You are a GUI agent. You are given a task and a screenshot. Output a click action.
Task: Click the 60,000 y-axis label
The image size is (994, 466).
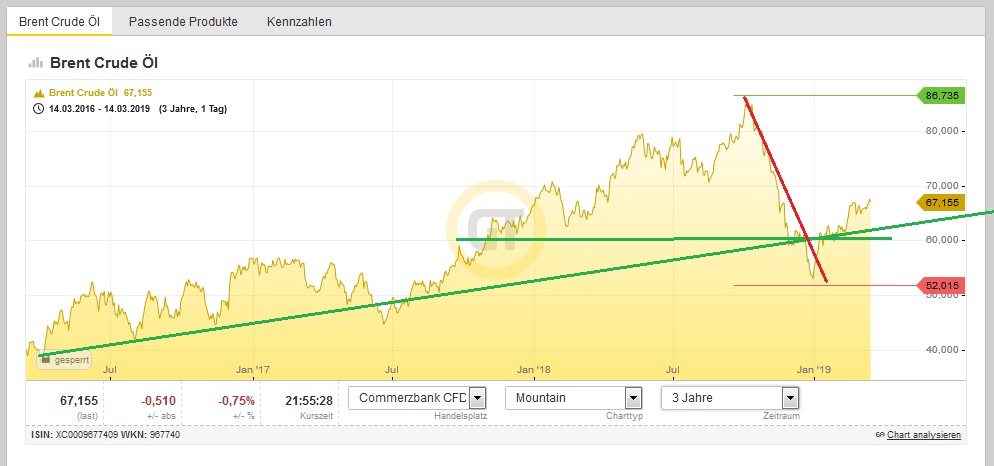pos(941,241)
